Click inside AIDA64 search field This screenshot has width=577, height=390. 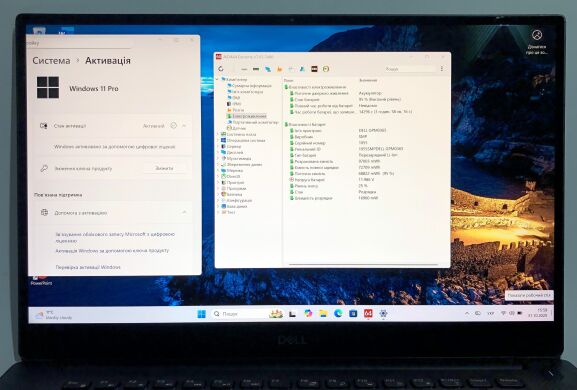click(x=409, y=69)
